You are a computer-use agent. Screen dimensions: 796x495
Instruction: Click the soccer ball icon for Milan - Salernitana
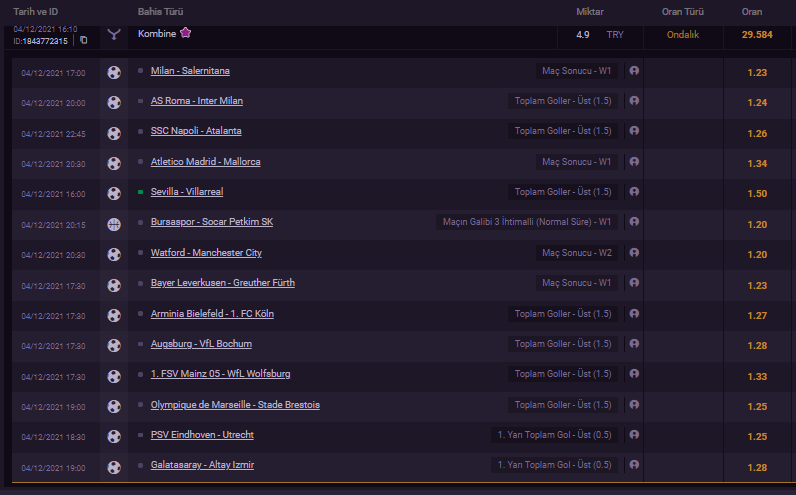point(114,73)
